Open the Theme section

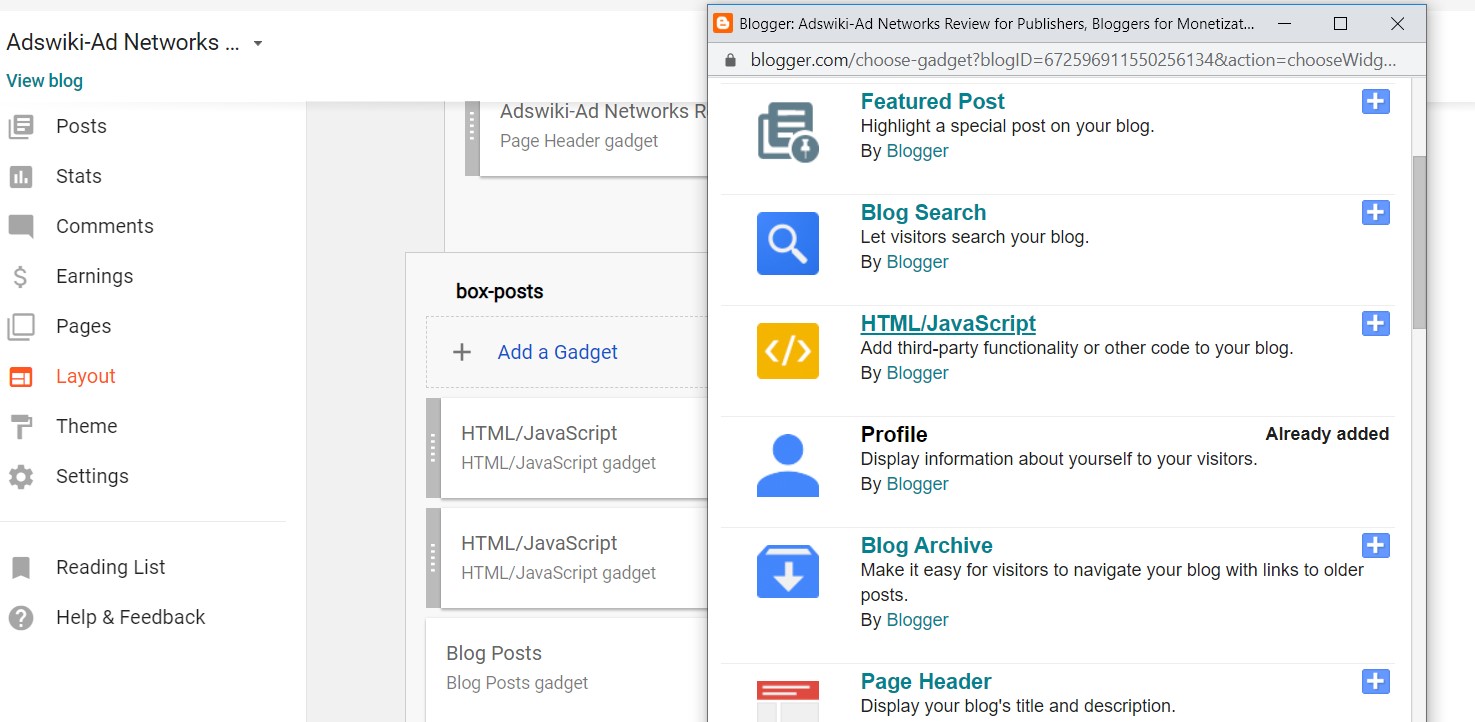[86, 426]
